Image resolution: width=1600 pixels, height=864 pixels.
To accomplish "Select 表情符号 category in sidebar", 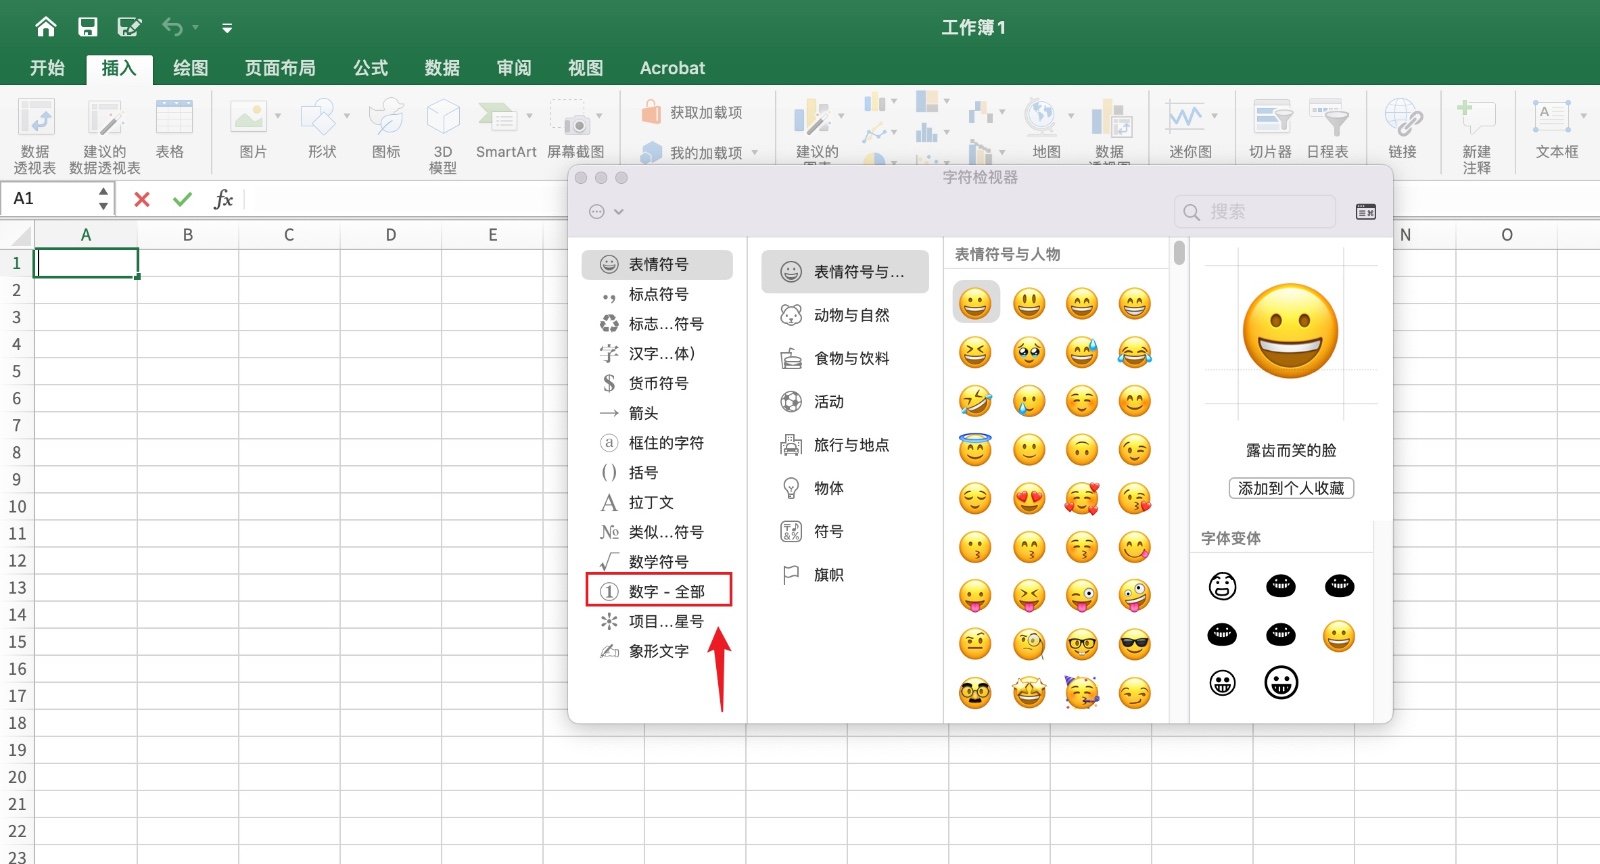I will click(x=657, y=264).
